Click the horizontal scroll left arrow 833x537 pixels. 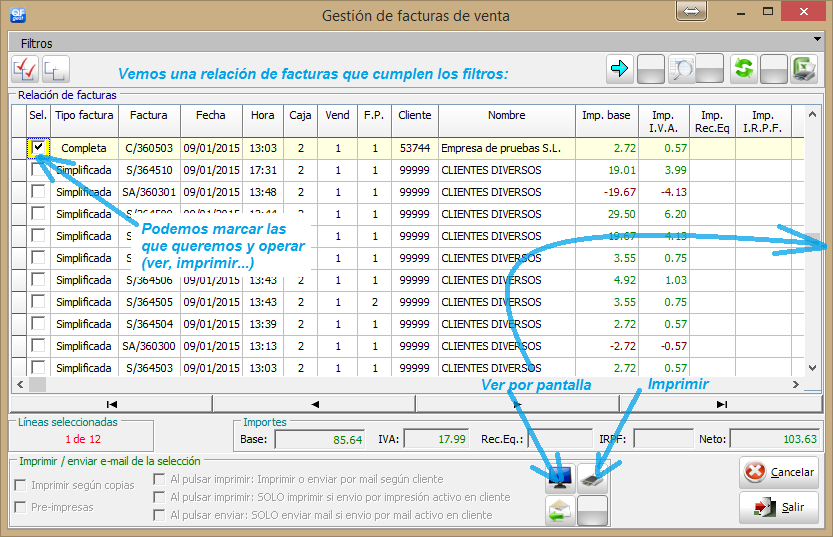click(x=20, y=384)
